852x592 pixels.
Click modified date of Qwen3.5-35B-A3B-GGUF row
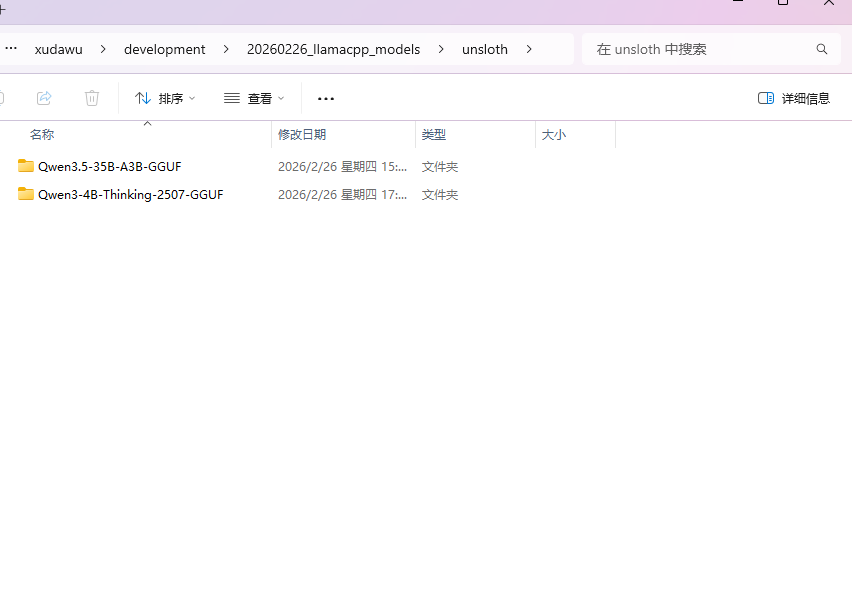342,167
